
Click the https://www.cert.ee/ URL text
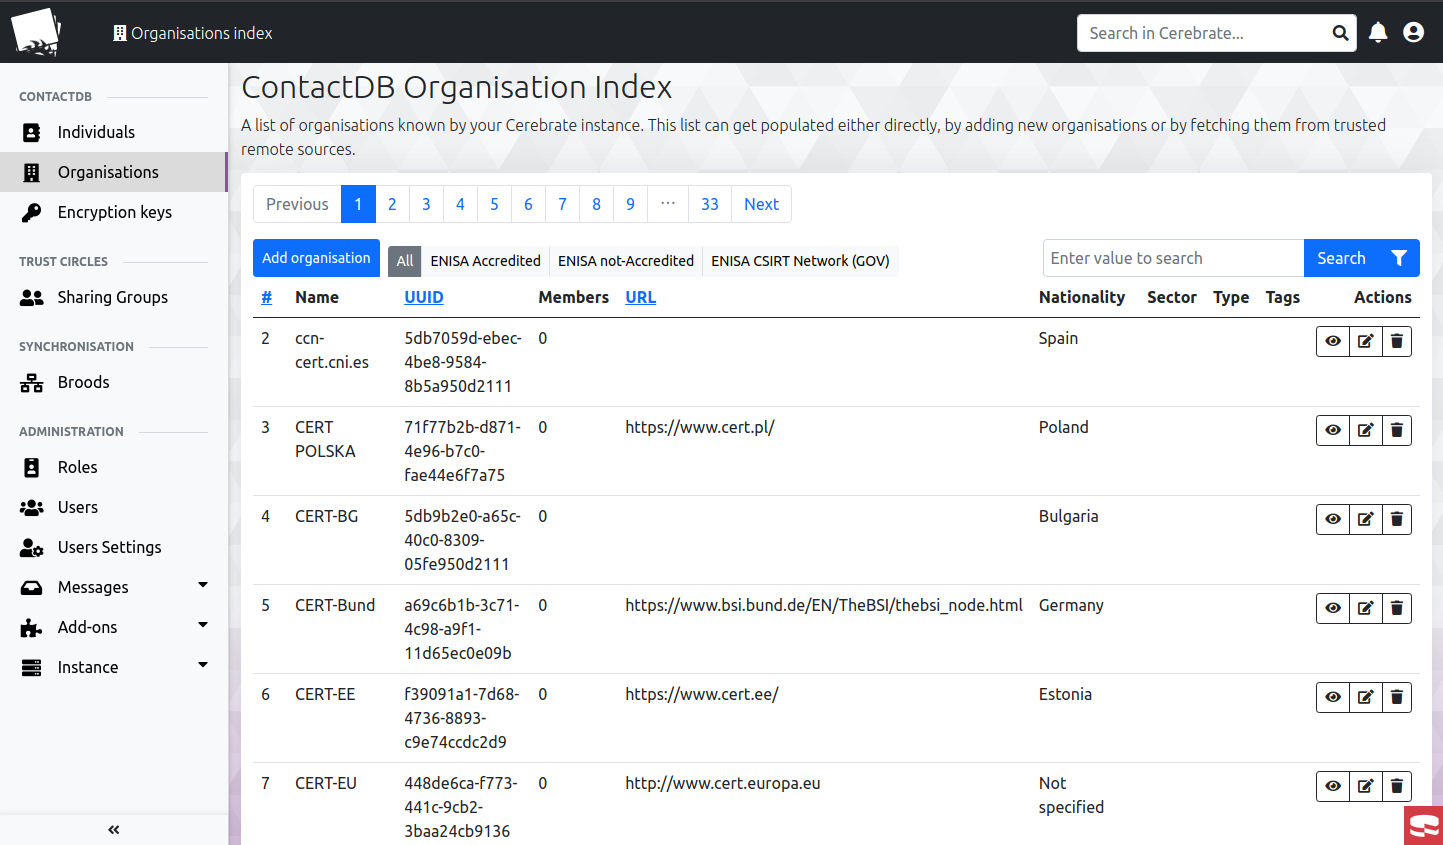click(x=702, y=694)
